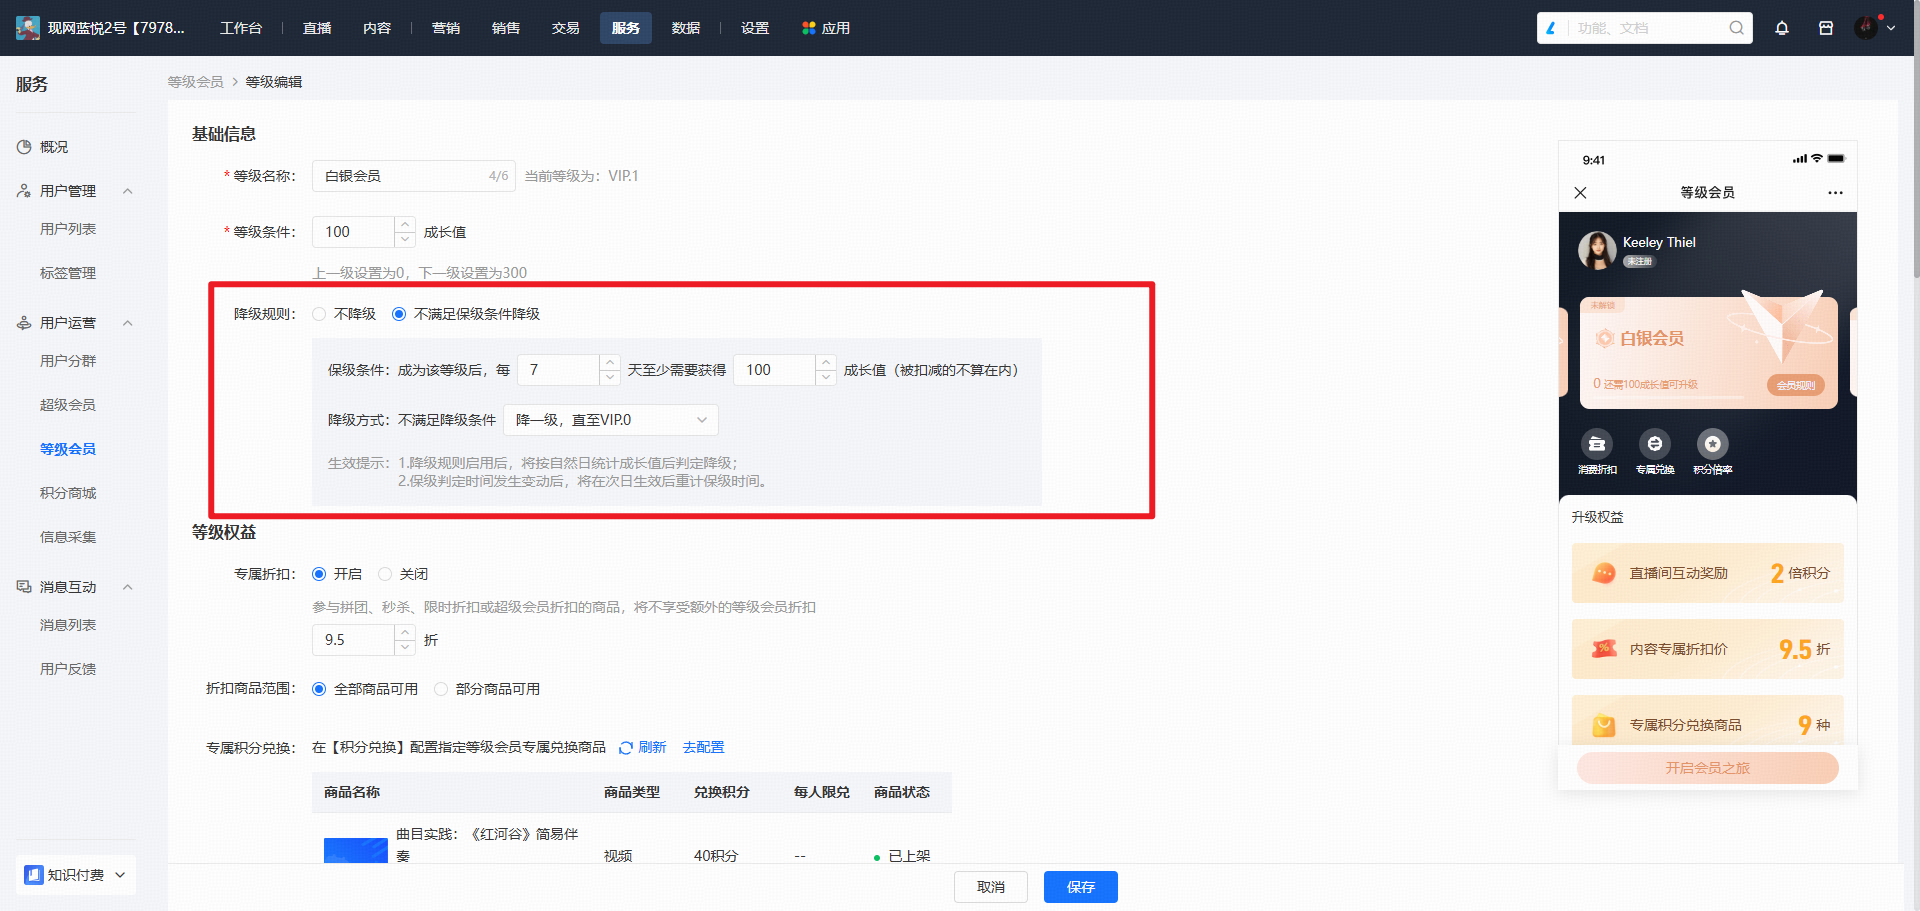Click the account logo in the top left
Image resolution: width=1920 pixels, height=911 pixels.
(28, 28)
